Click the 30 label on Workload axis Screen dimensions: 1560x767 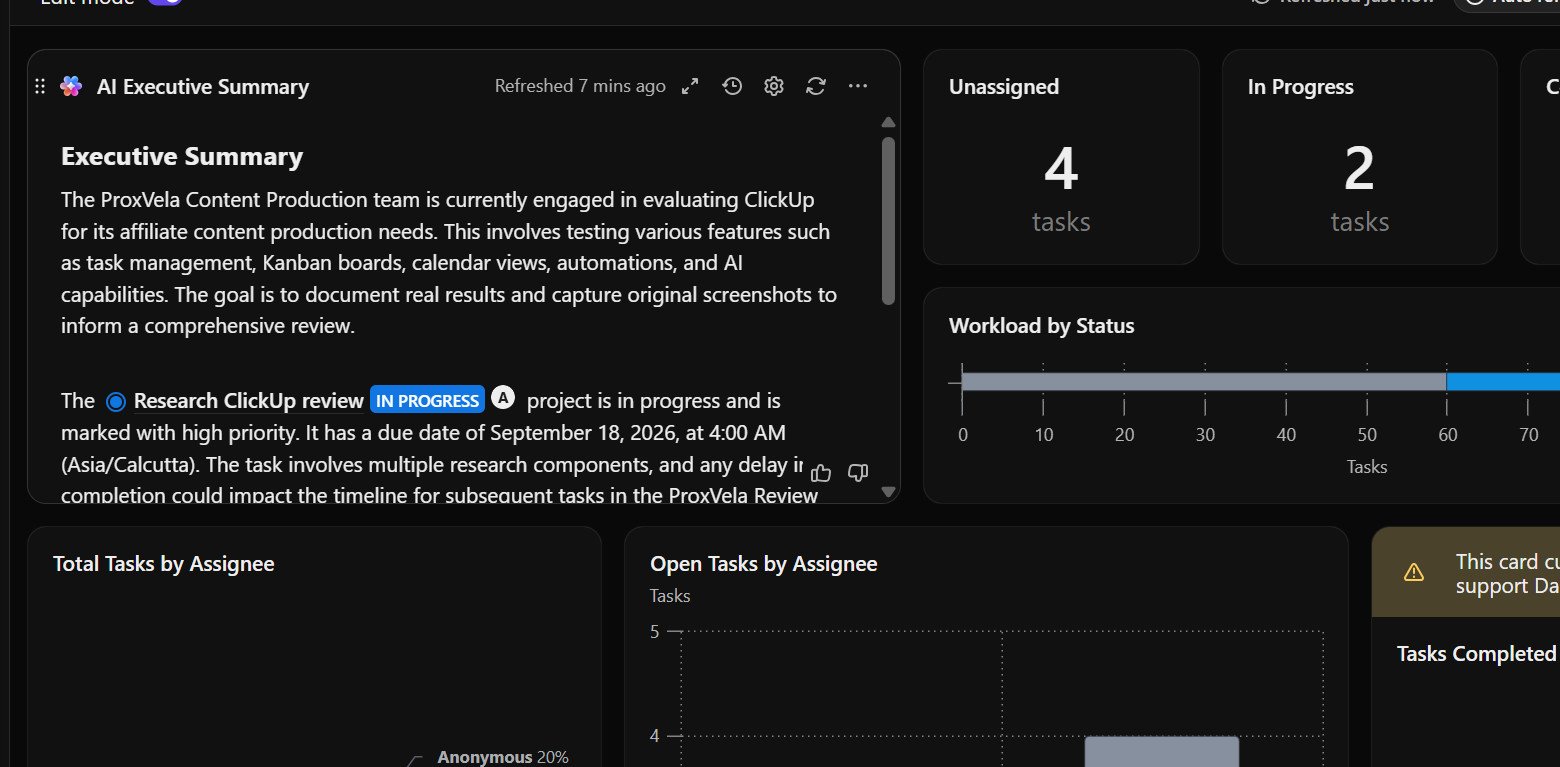(1205, 435)
